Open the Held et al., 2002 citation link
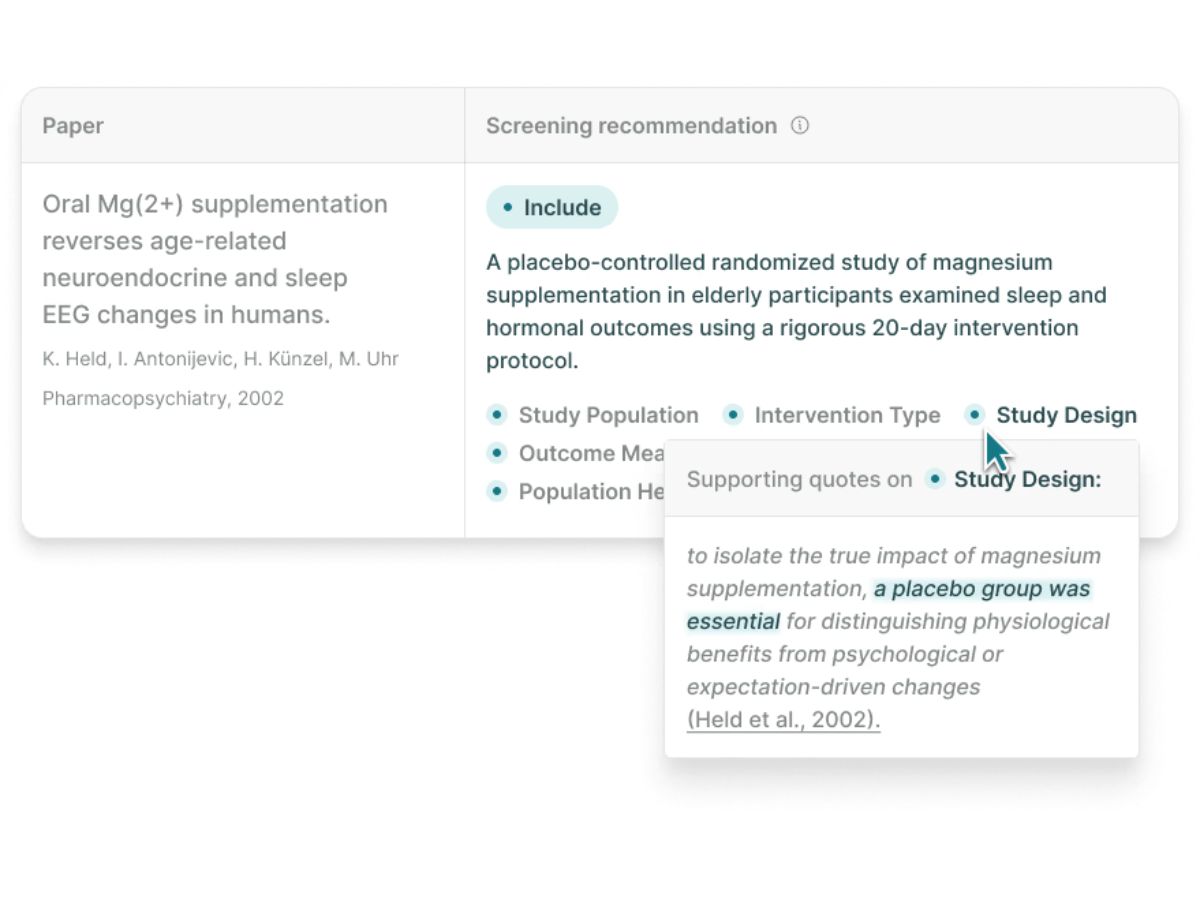Viewport: 1200px width, 900px height. point(783,720)
